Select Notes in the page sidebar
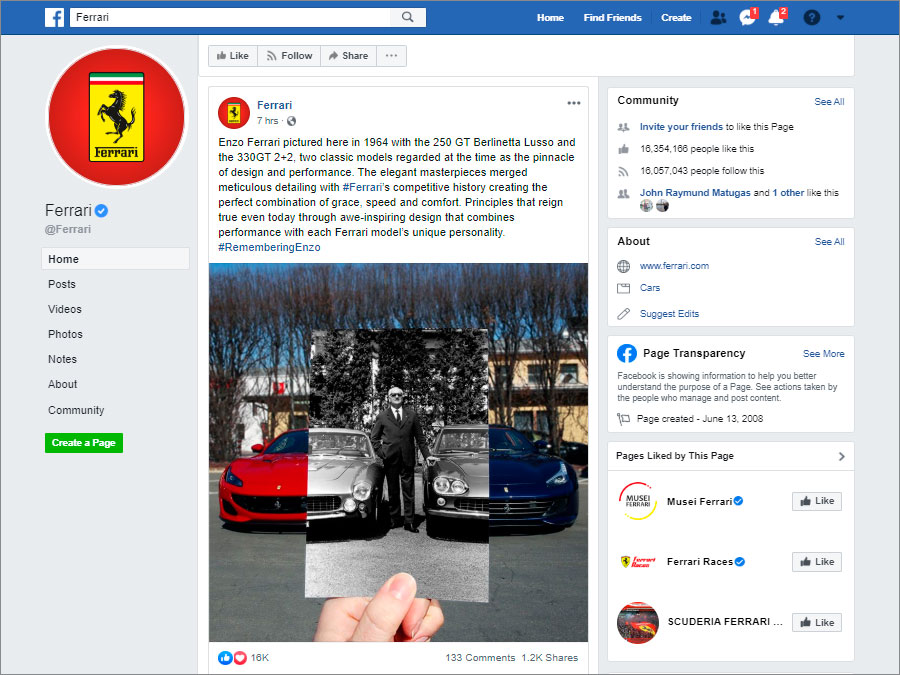Screen dimensions: 900x675 click(x=63, y=359)
